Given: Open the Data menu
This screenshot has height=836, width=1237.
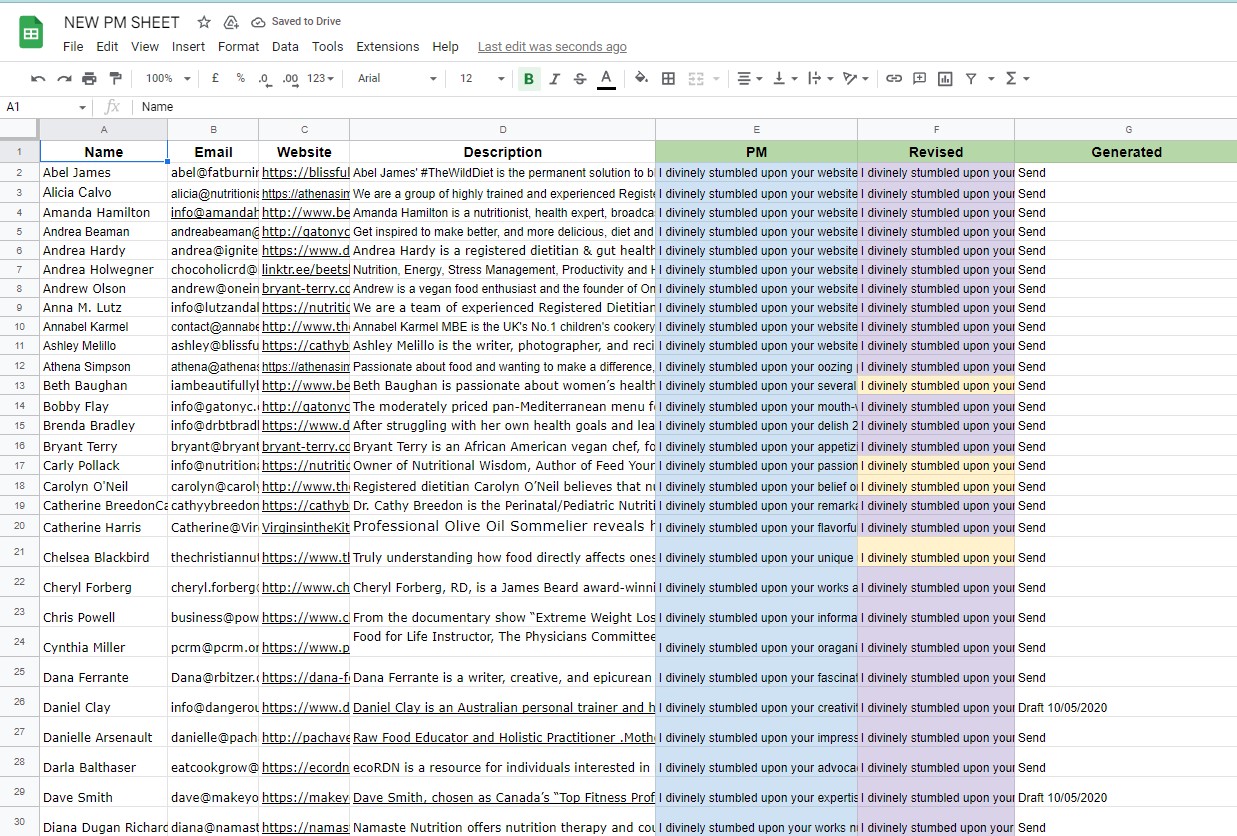Looking at the screenshot, I should (285, 46).
